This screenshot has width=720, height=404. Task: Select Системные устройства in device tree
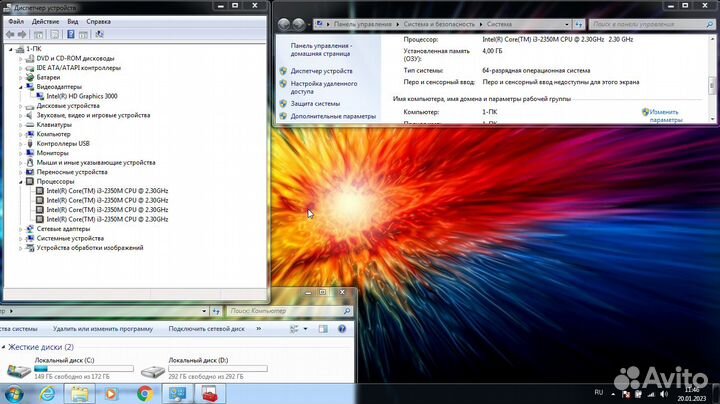[x=70, y=238]
